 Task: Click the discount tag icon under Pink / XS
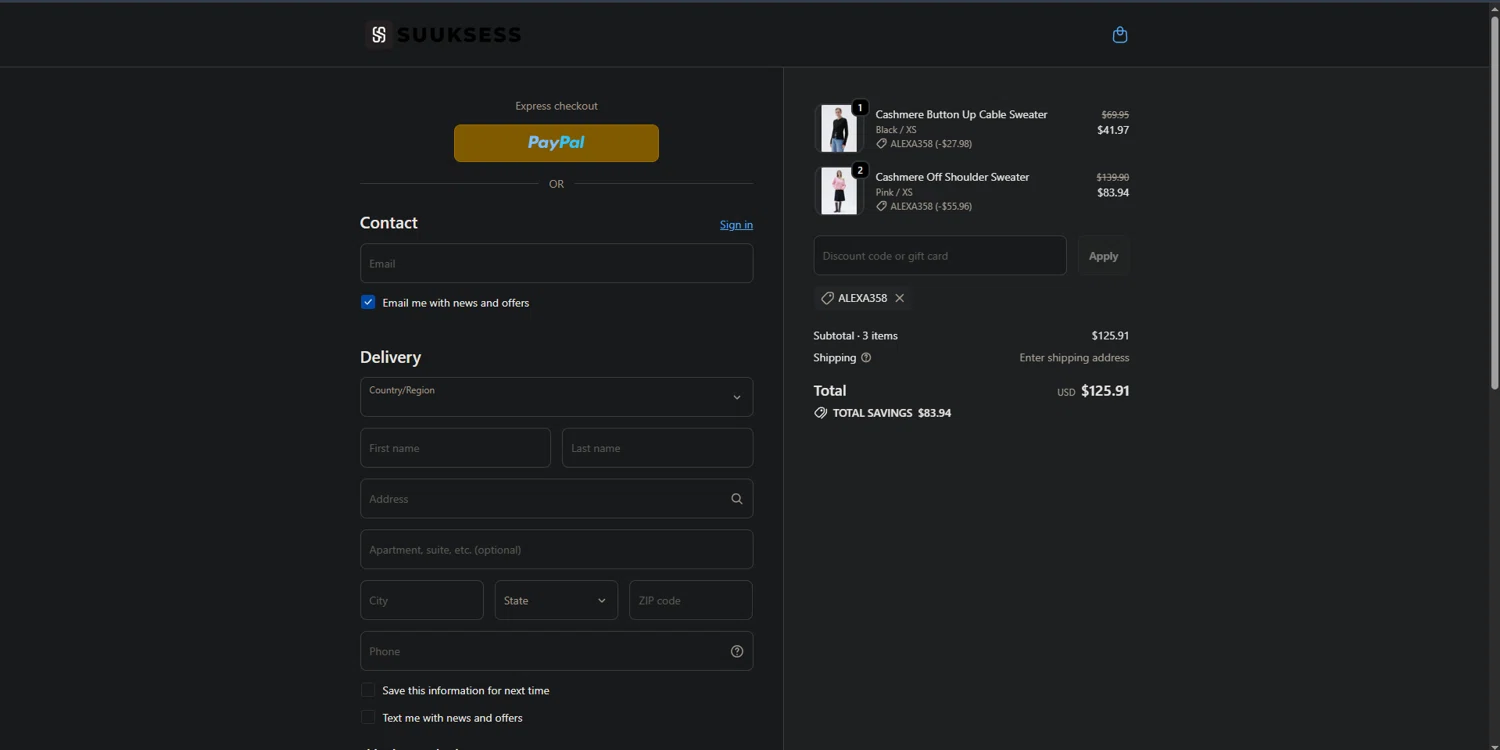point(882,206)
